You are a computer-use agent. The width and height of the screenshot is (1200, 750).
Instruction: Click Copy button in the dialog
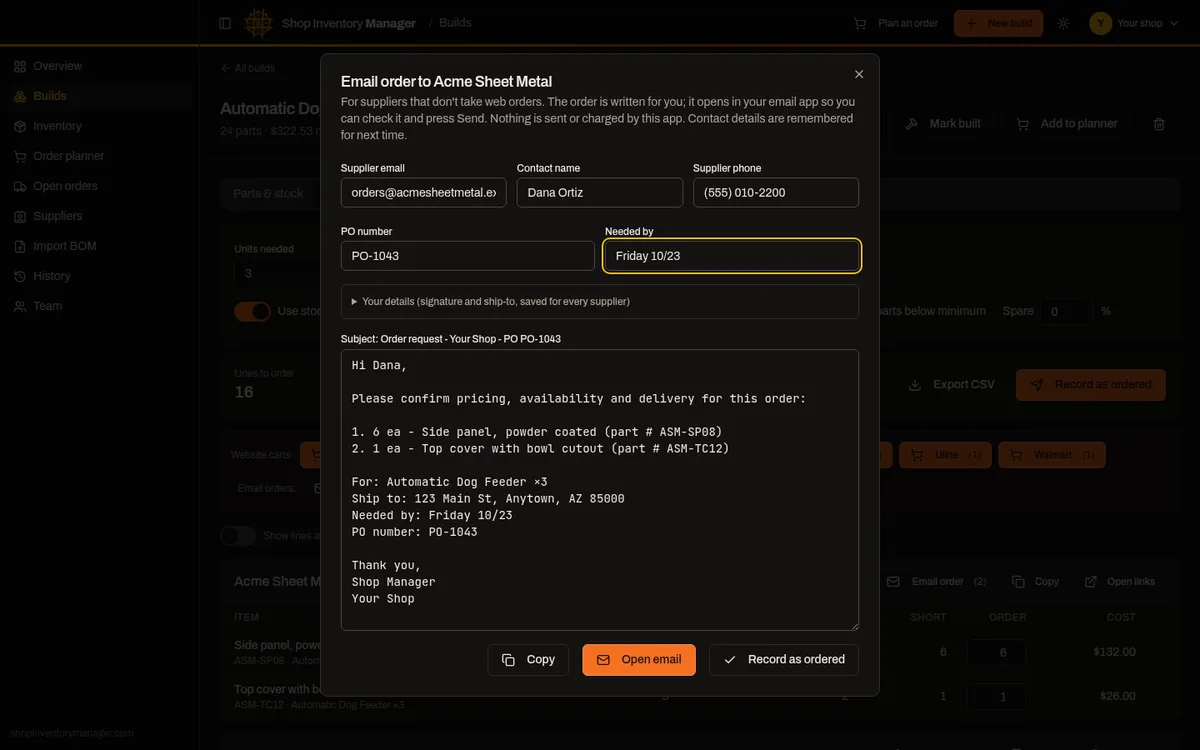528,660
